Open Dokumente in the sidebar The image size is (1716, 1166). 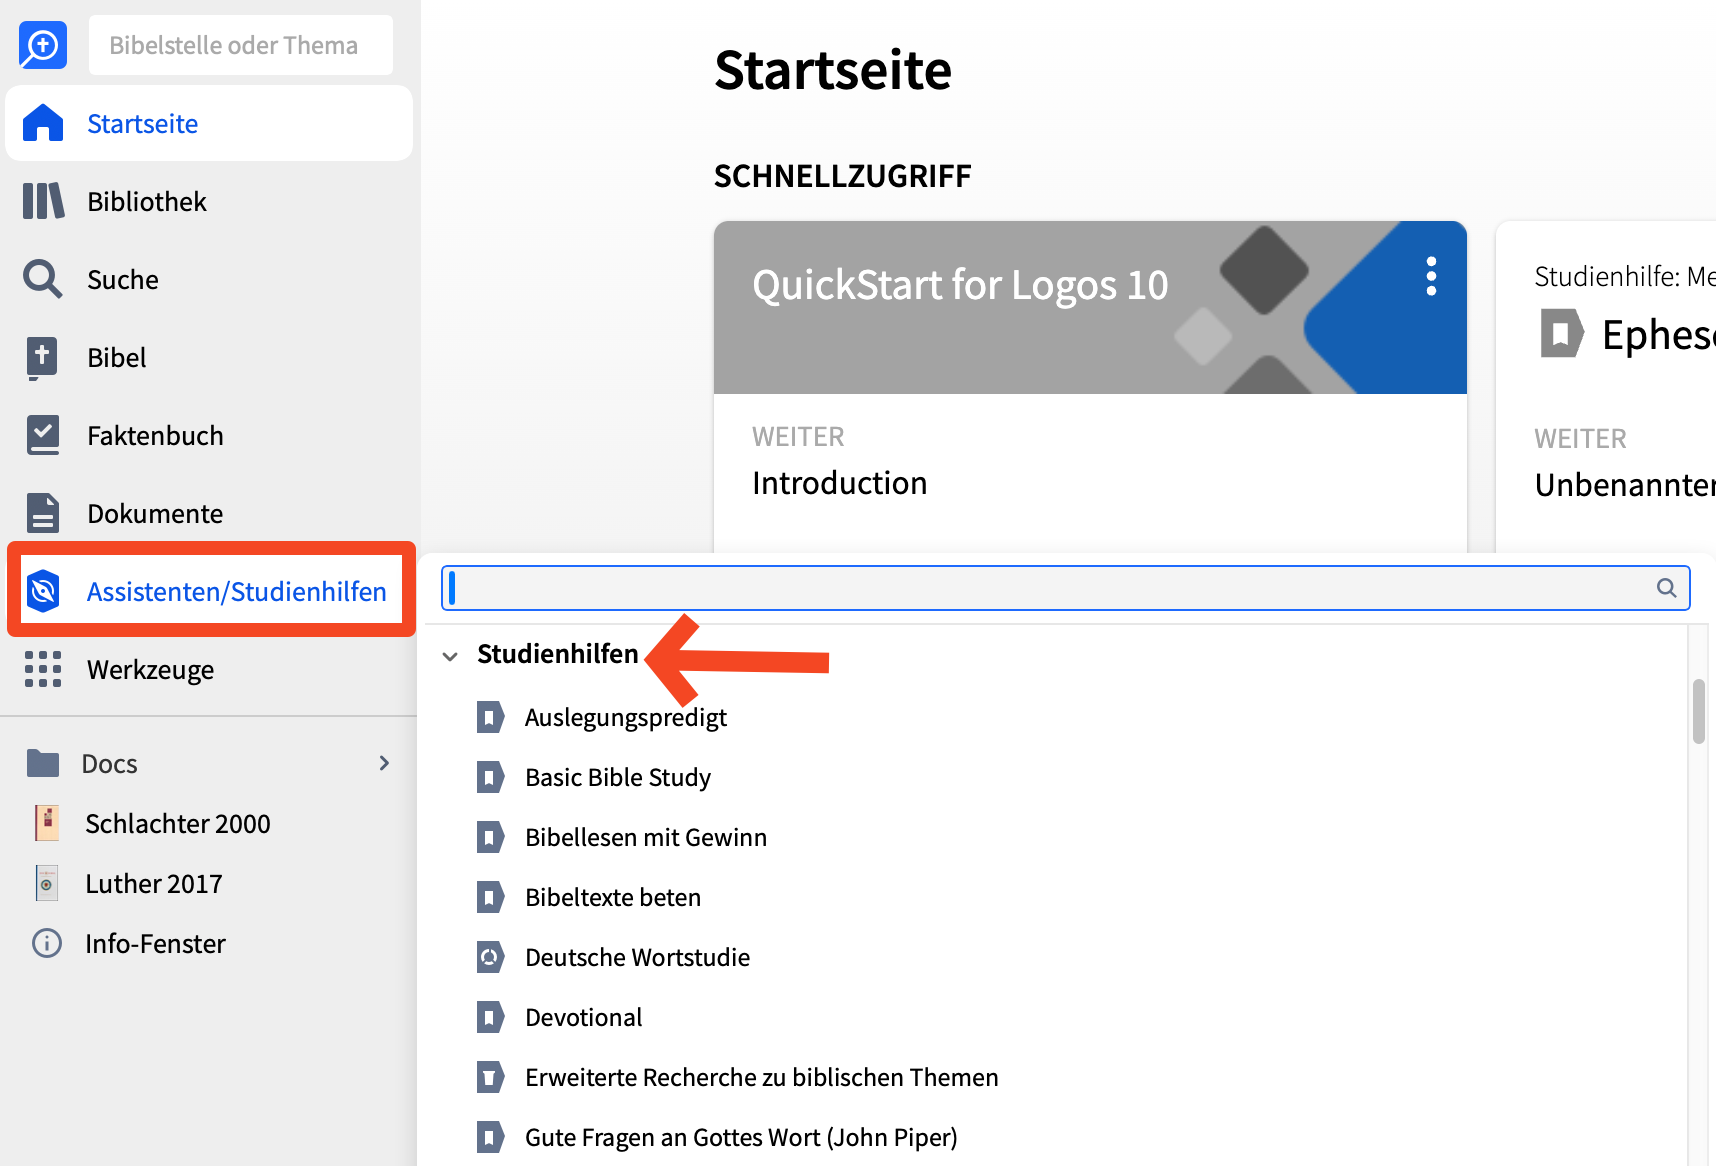point(155,514)
